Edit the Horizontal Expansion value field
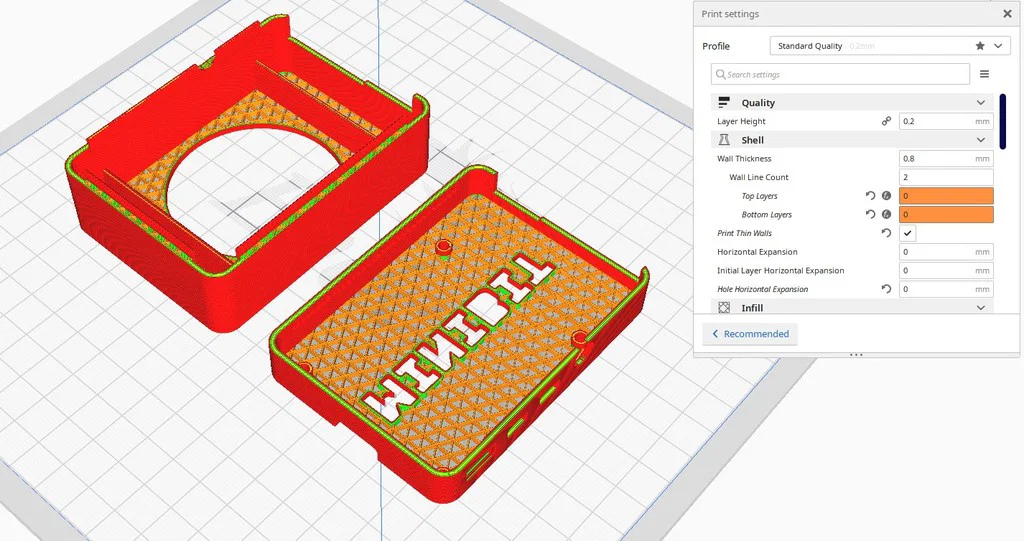 tap(946, 252)
